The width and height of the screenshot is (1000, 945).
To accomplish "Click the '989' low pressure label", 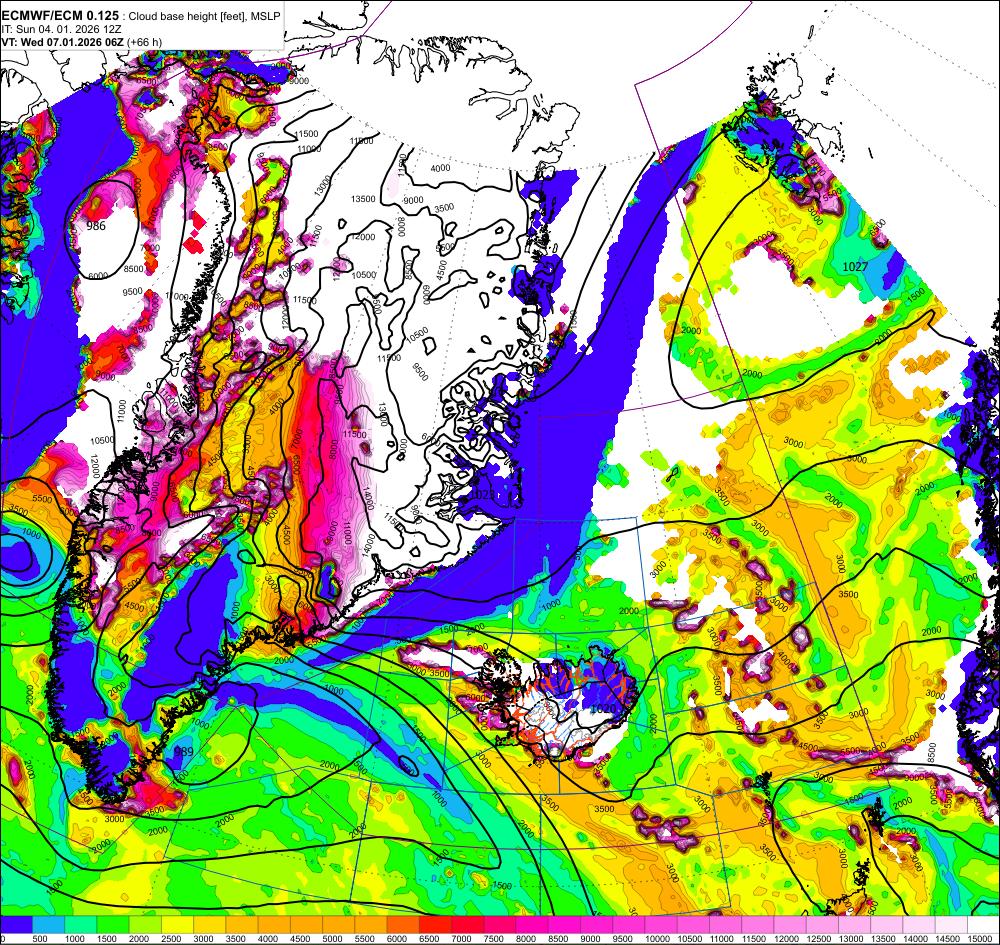I will coord(183,752).
